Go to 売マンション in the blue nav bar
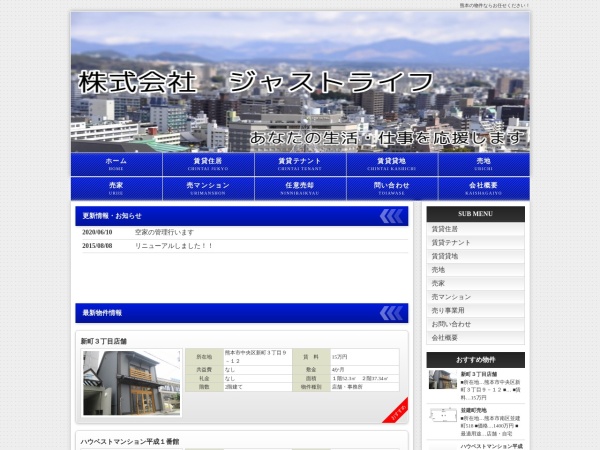 tap(208, 189)
